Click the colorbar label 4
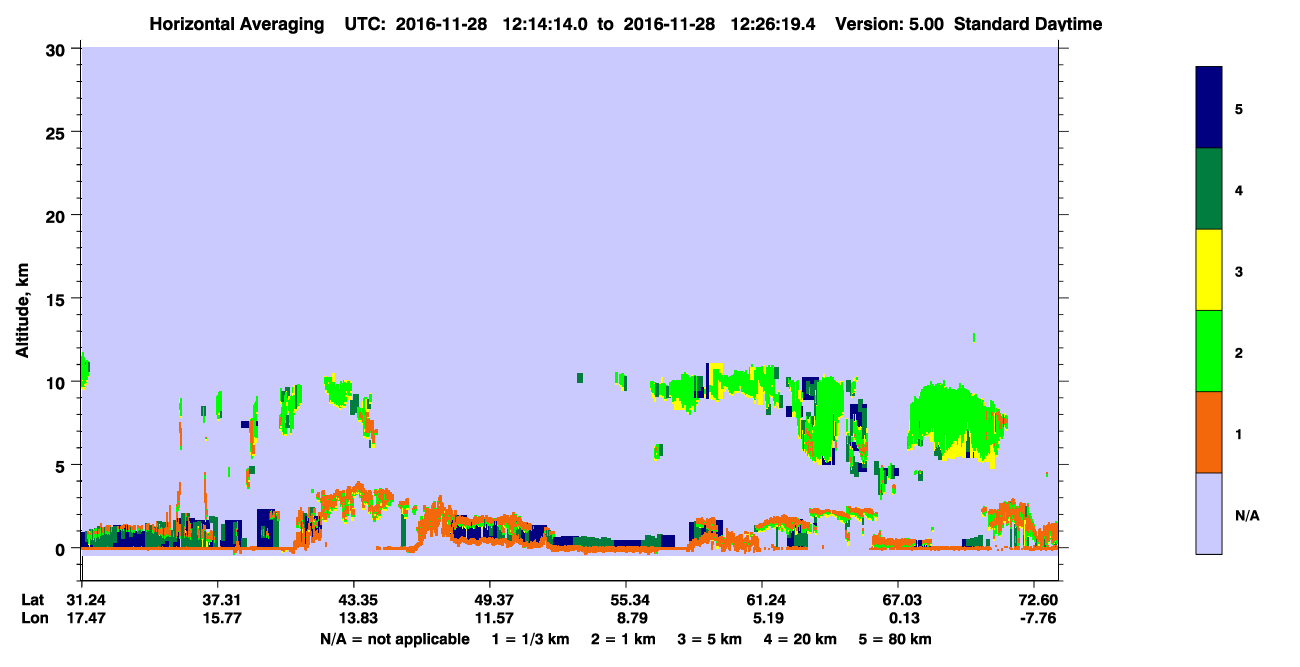 1239,189
